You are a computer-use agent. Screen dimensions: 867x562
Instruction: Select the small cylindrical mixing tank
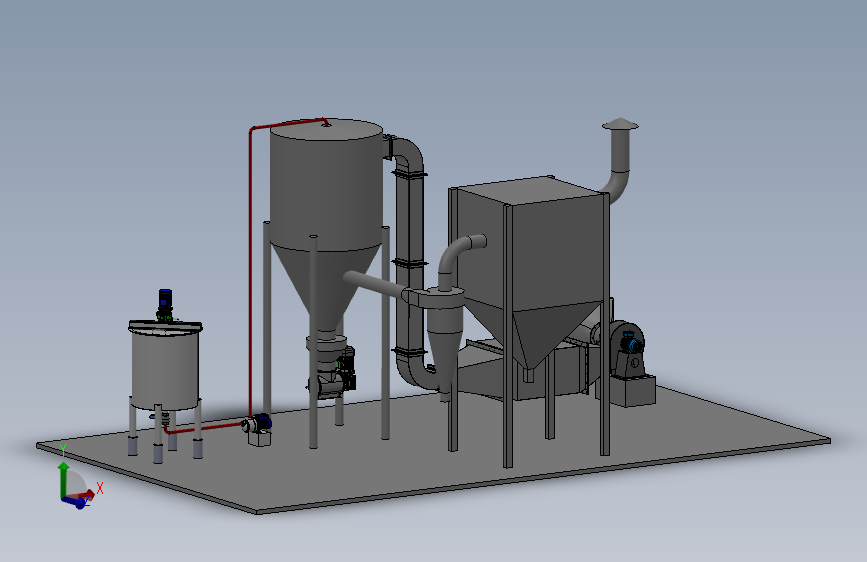[x=165, y=368]
